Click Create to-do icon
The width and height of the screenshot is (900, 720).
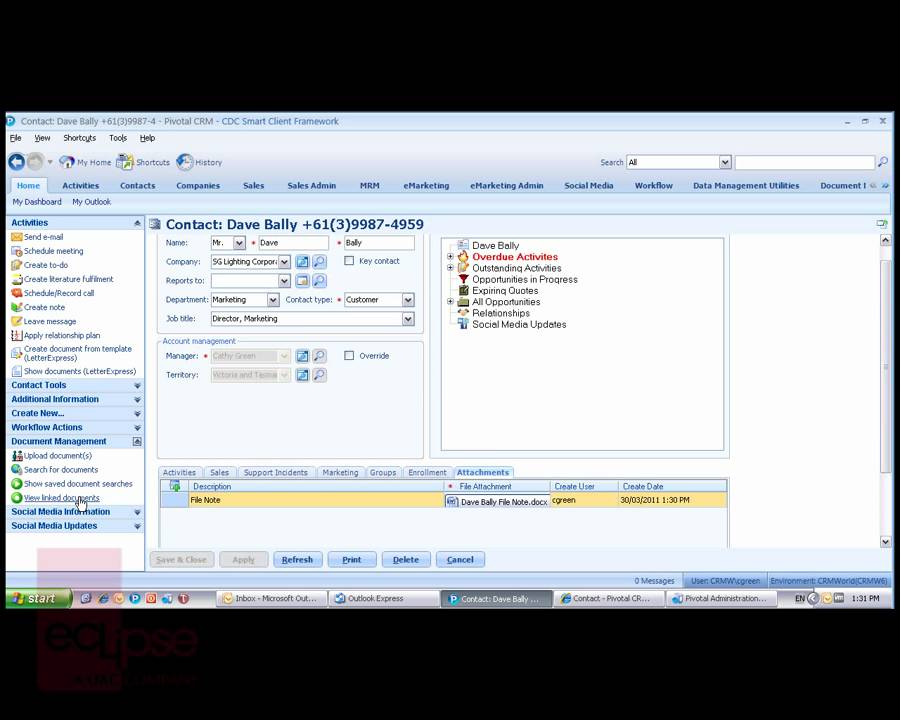(x=17, y=265)
